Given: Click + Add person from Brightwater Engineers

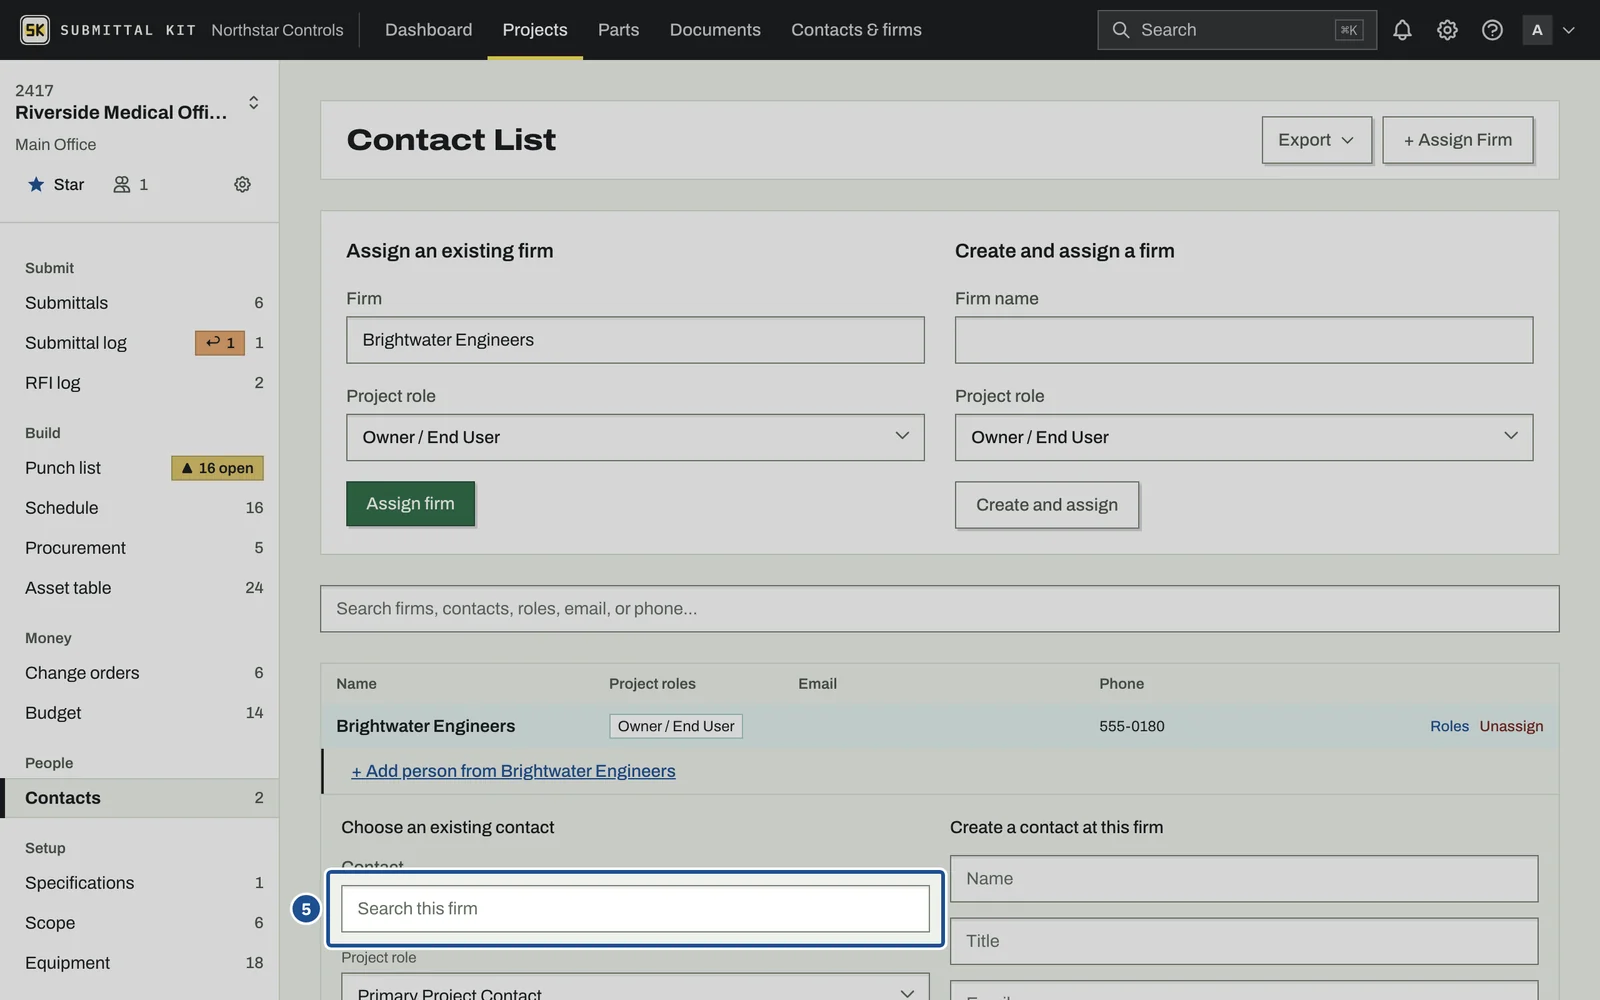Looking at the screenshot, I should click(513, 771).
